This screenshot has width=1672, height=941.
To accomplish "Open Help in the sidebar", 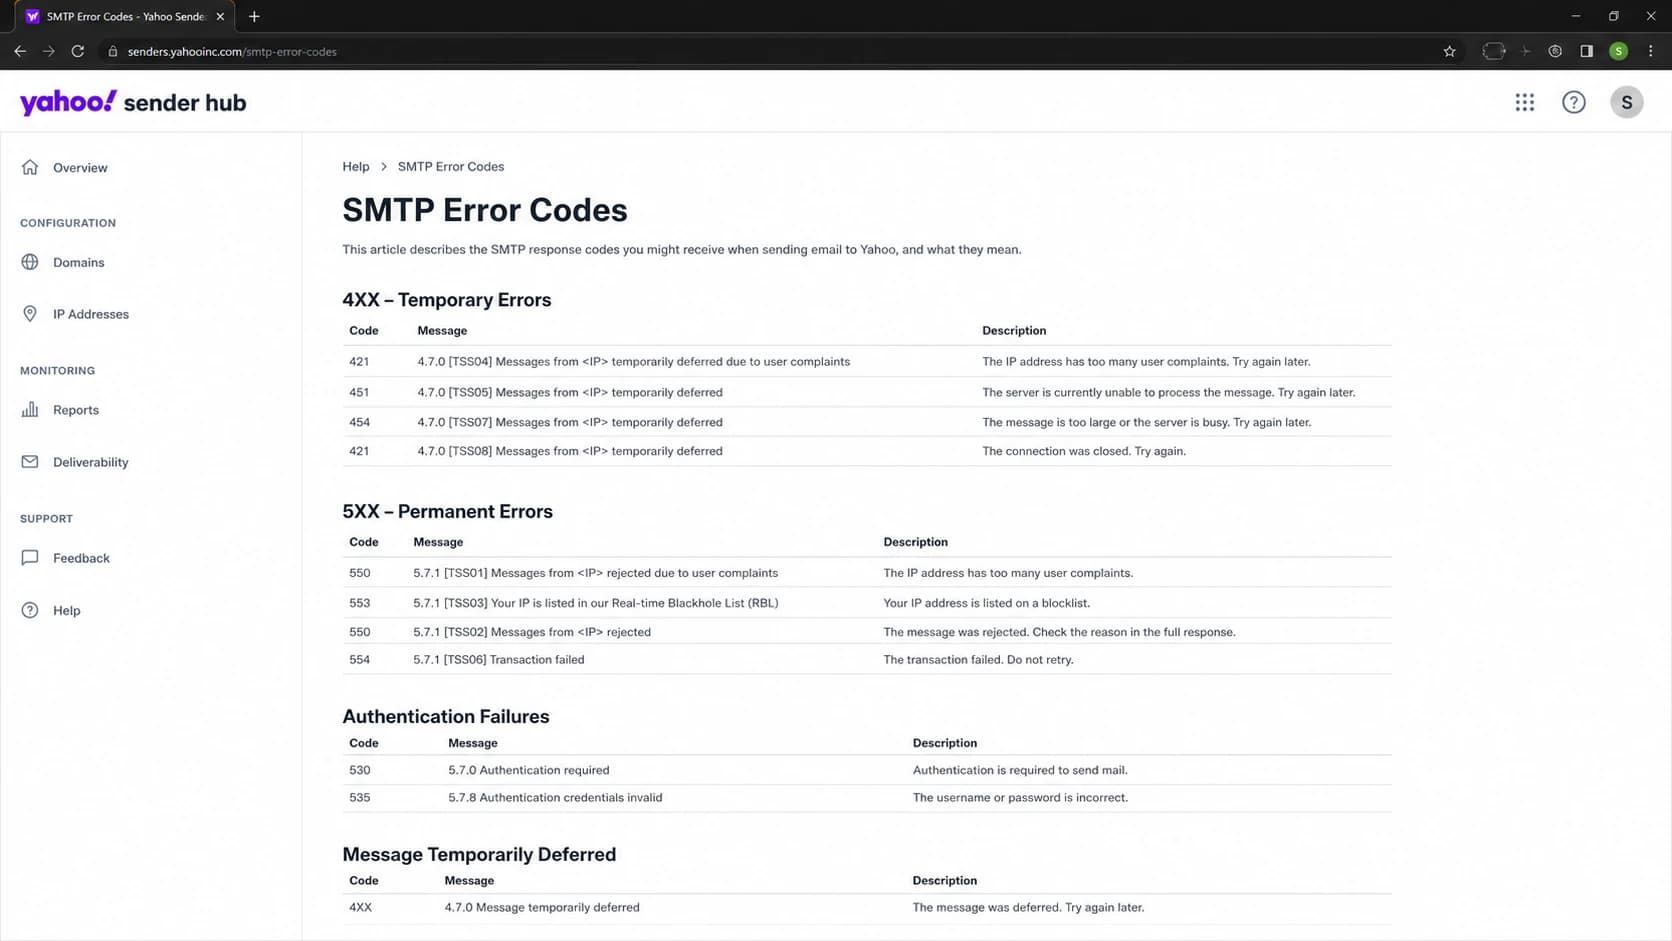I will (x=67, y=610).
